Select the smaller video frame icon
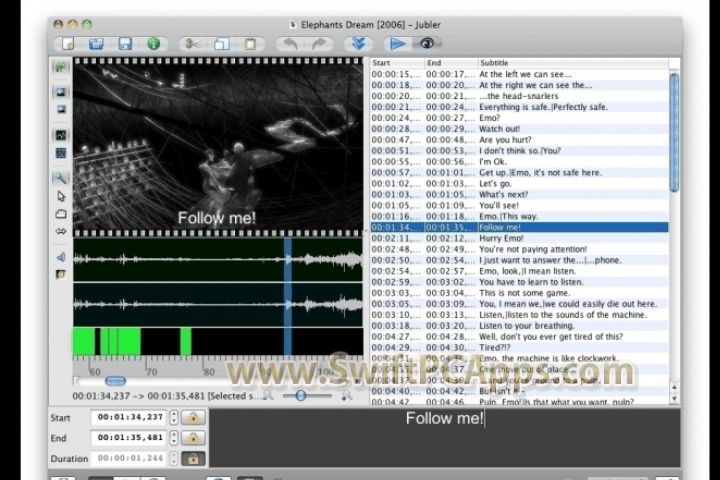Screen dimensions: 720x480 (61, 109)
